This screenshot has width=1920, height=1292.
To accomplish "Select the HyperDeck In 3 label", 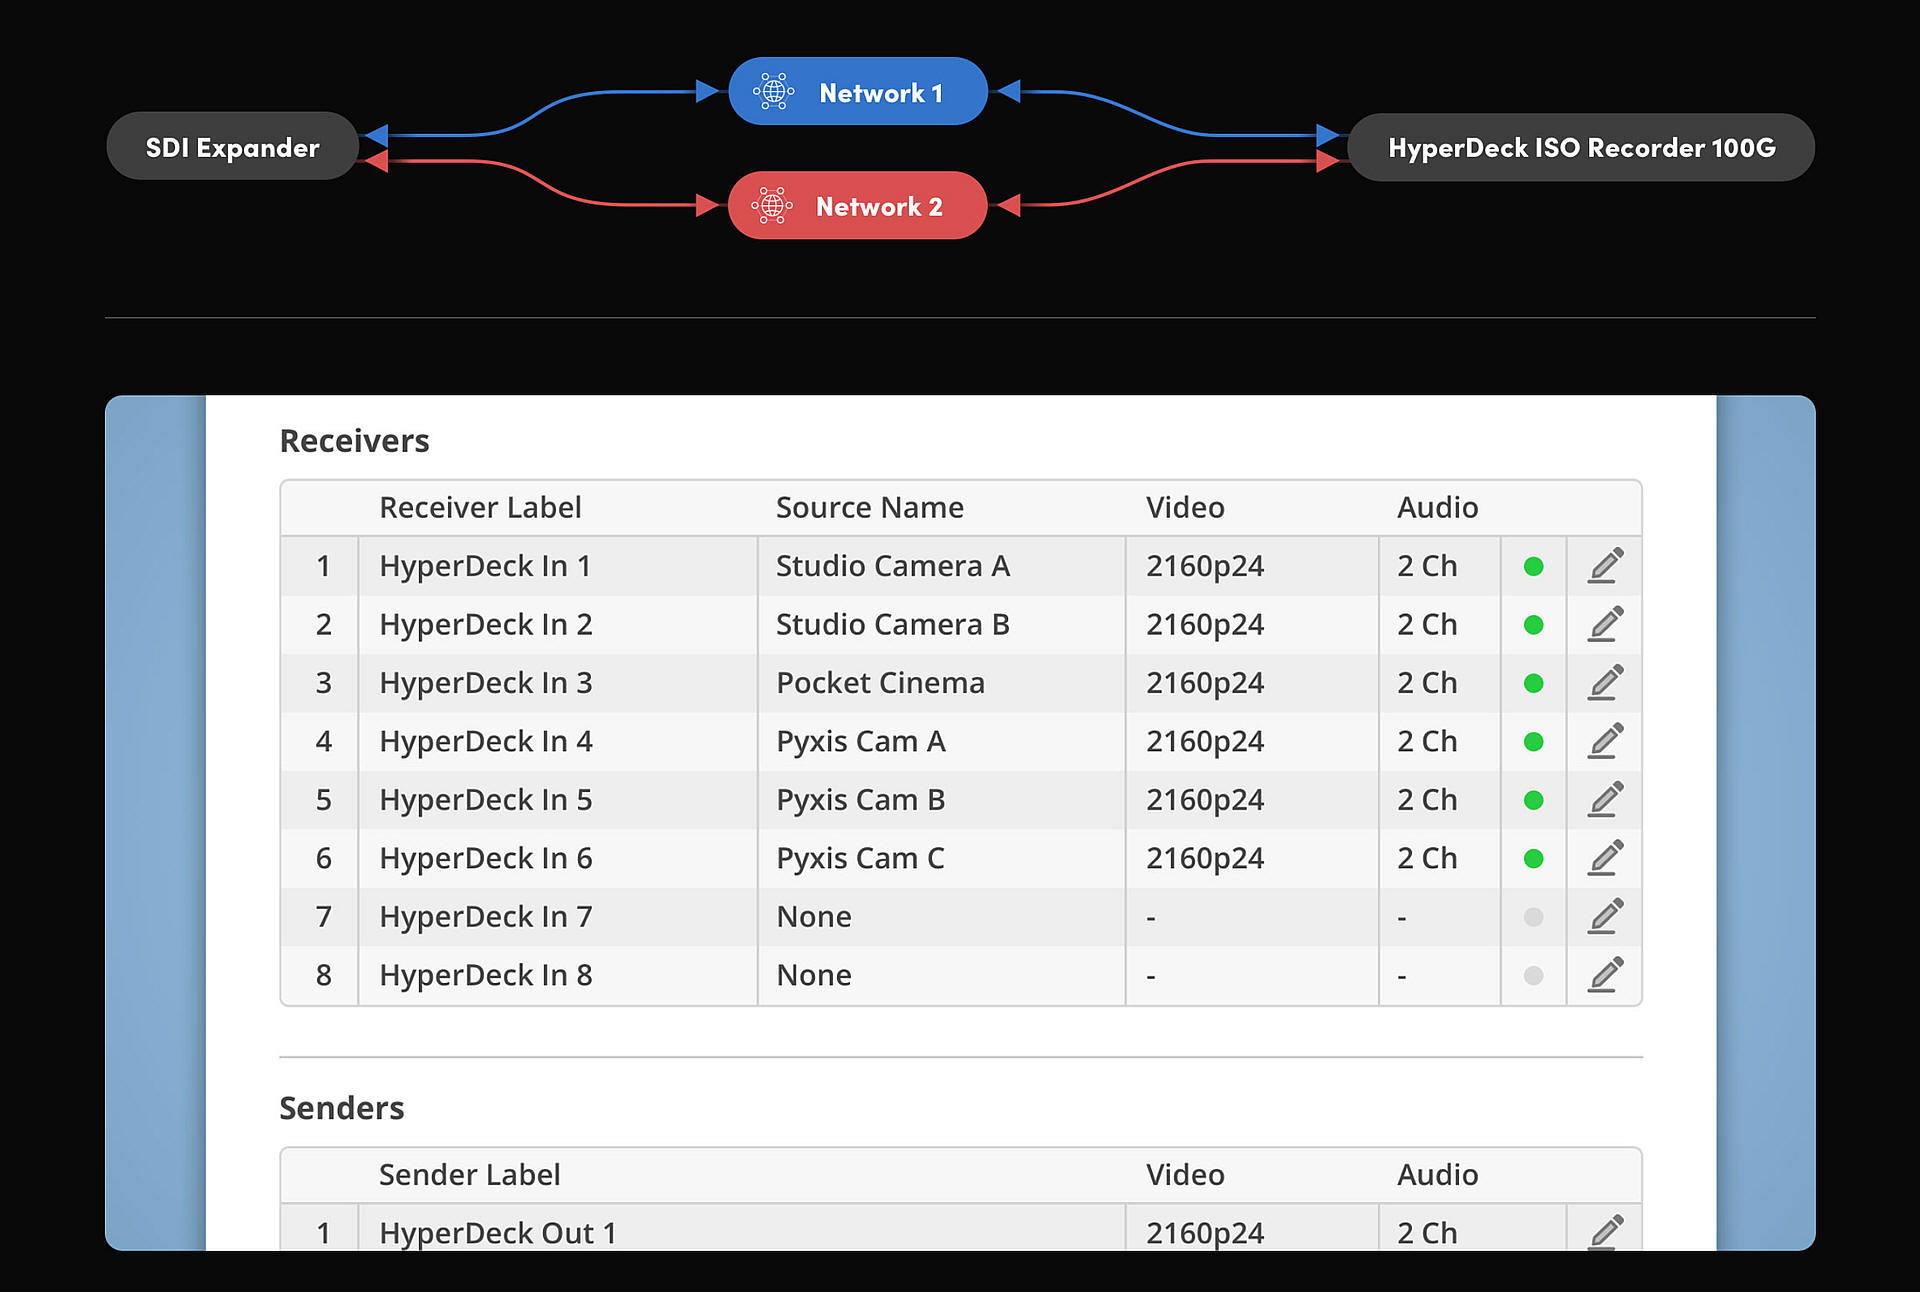I will 486,683.
